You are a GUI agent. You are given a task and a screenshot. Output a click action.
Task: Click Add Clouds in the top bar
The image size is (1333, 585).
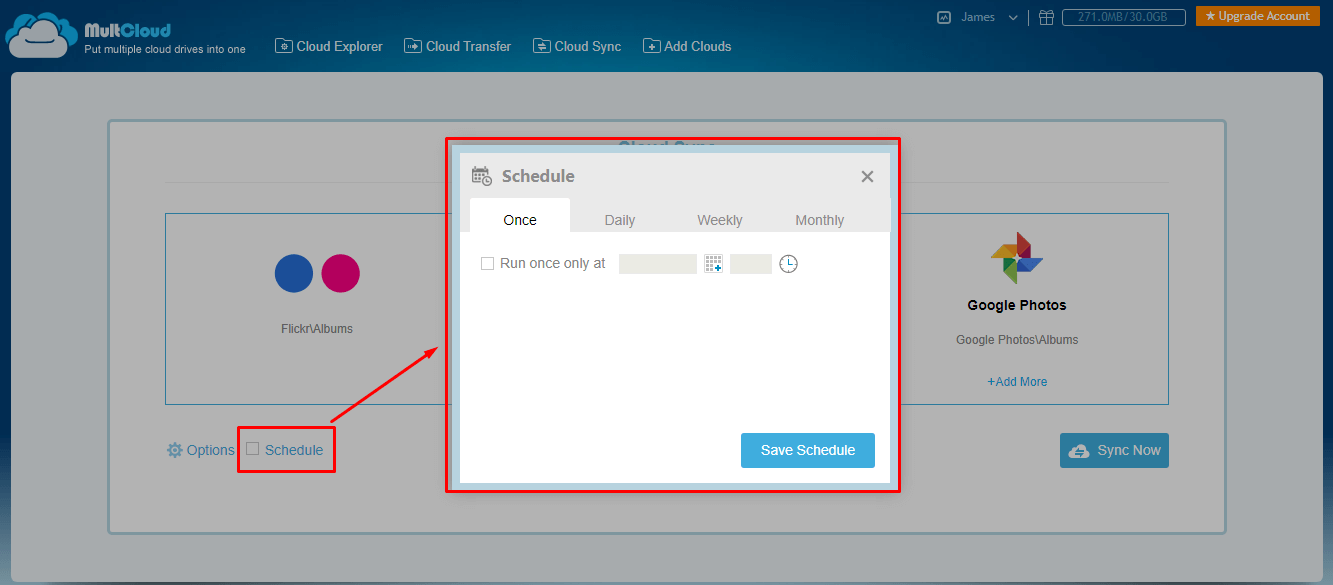click(687, 46)
